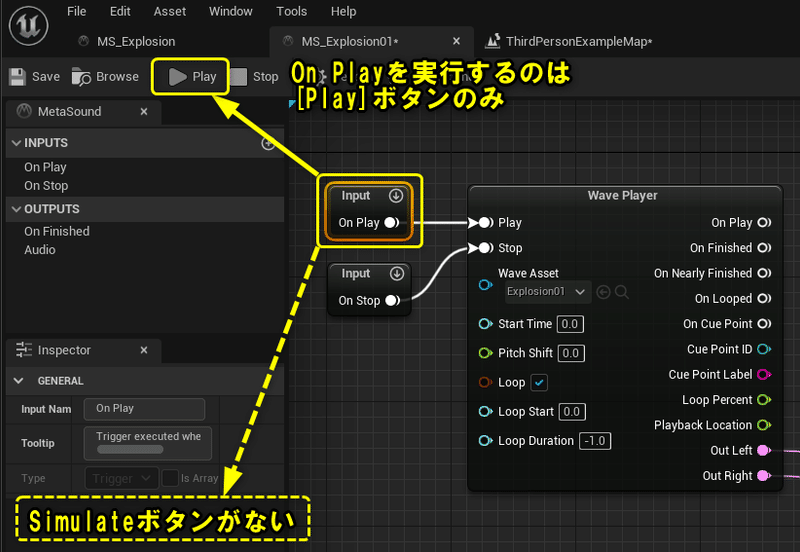
Task: Click the Out Left audio pin
Action: click(x=764, y=450)
